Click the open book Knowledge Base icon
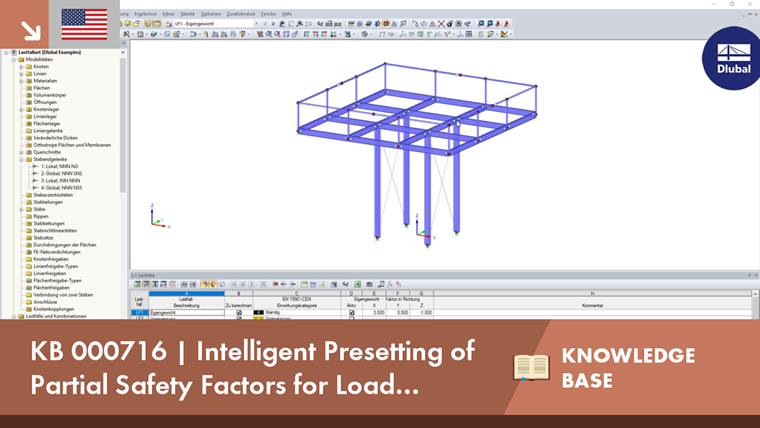The height and width of the screenshot is (428, 760). (531, 367)
